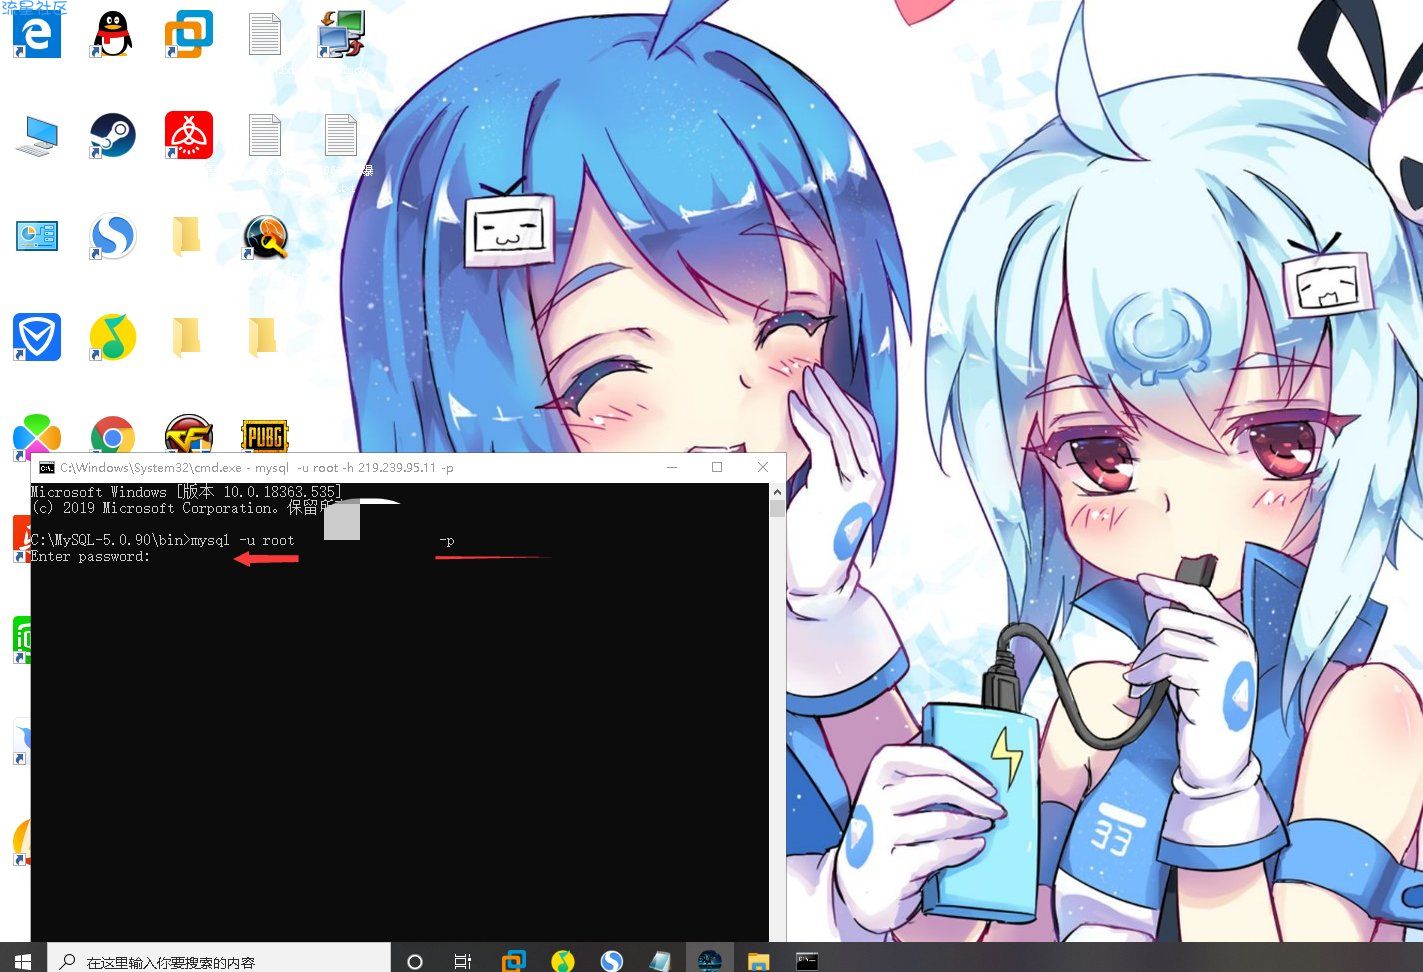
Task: Open the red firefly app shortcut
Action: coord(189,135)
